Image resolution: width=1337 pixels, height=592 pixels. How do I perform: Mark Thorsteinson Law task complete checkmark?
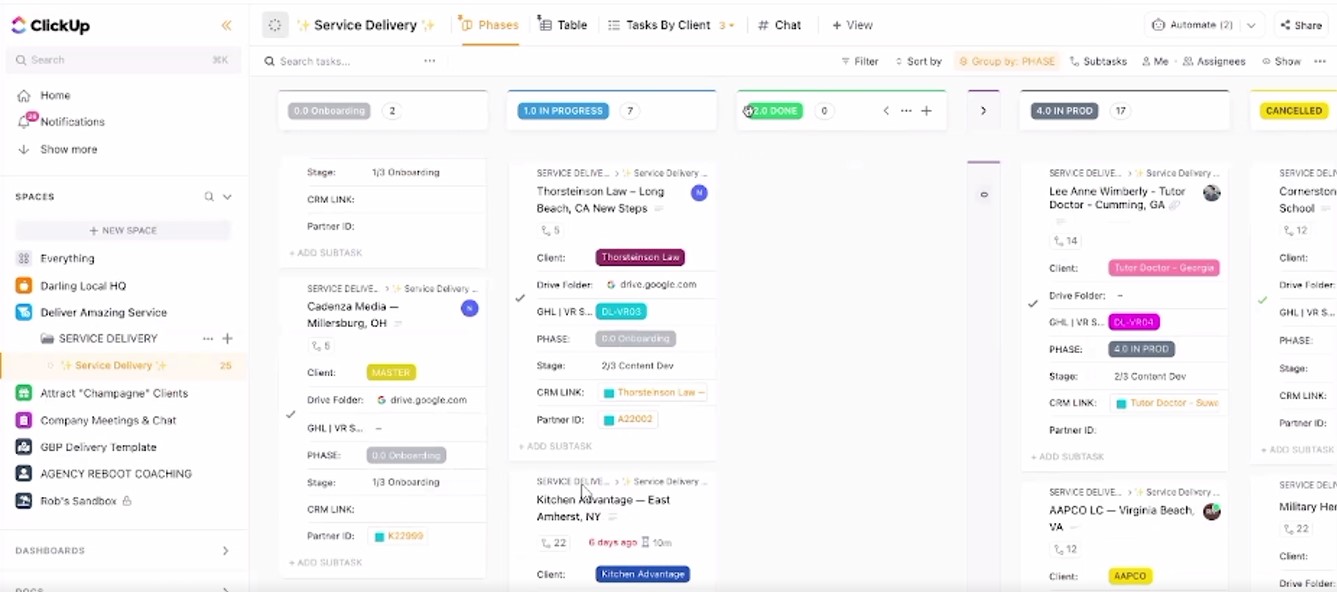click(x=520, y=298)
